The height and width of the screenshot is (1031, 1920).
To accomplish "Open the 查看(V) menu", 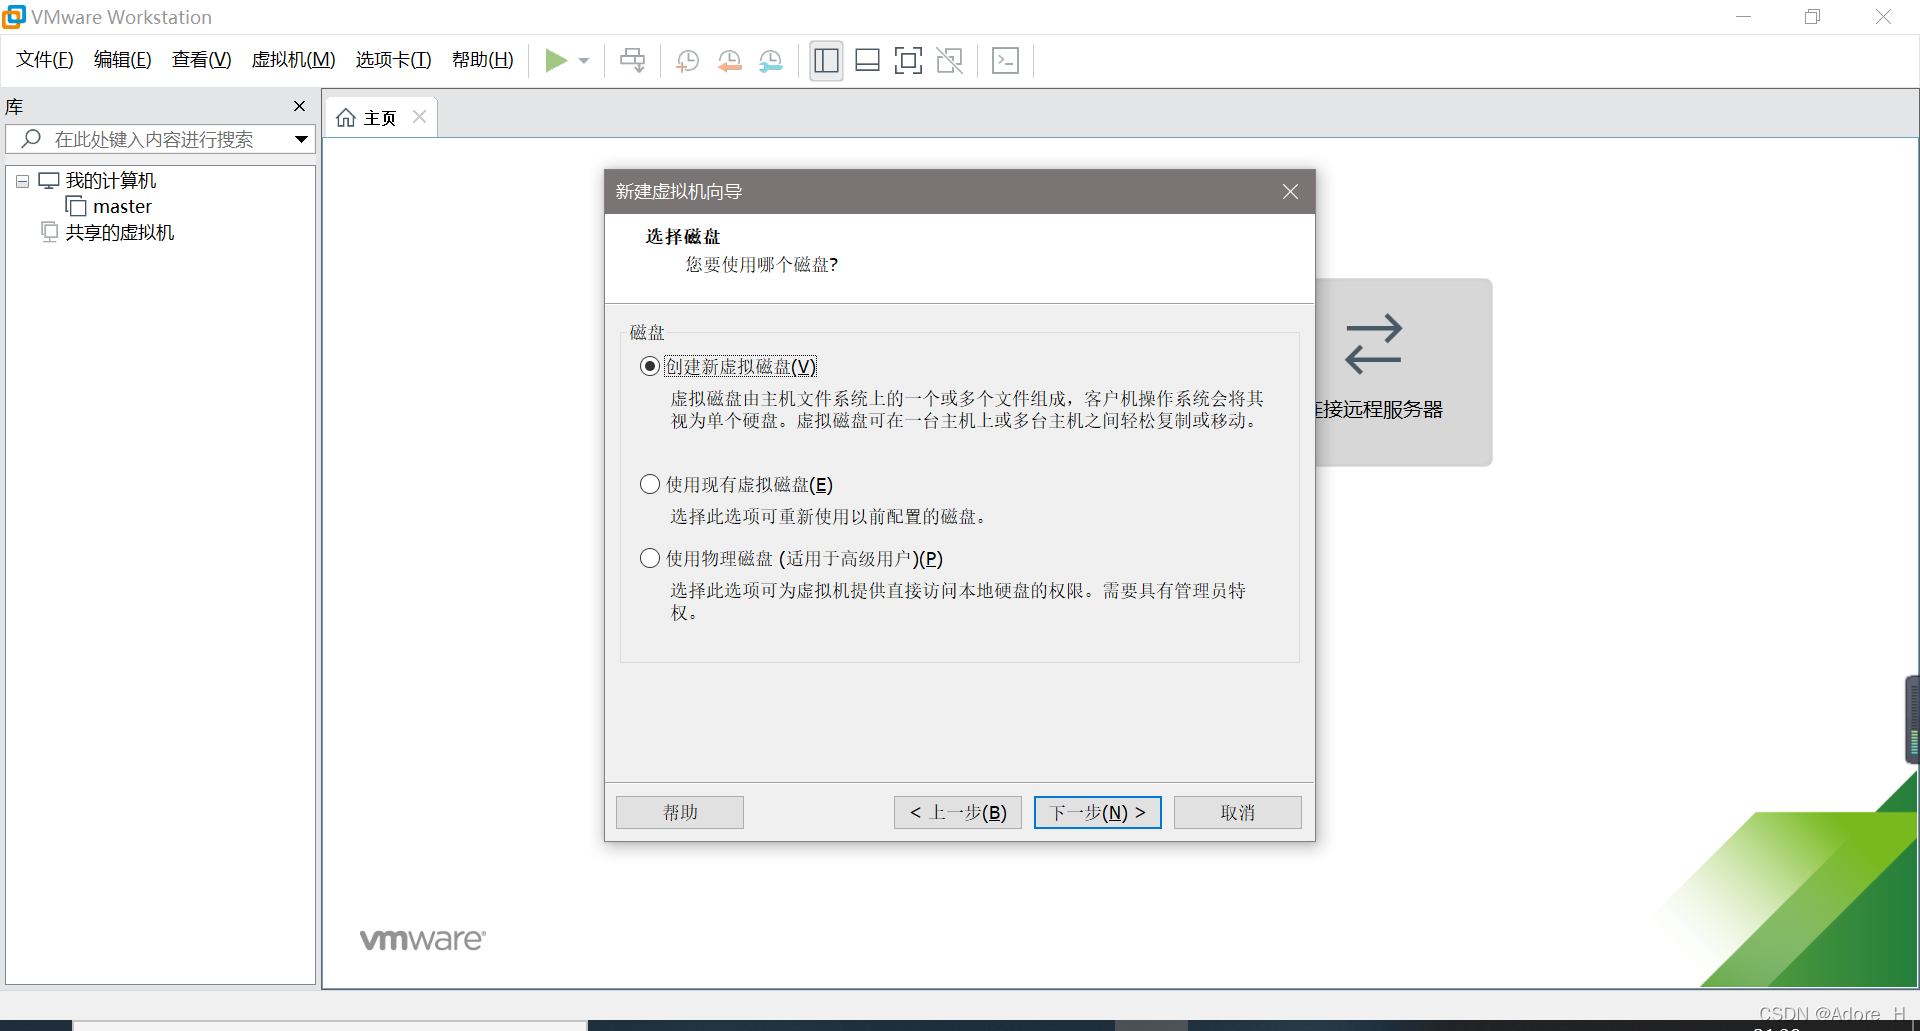I will coord(201,60).
